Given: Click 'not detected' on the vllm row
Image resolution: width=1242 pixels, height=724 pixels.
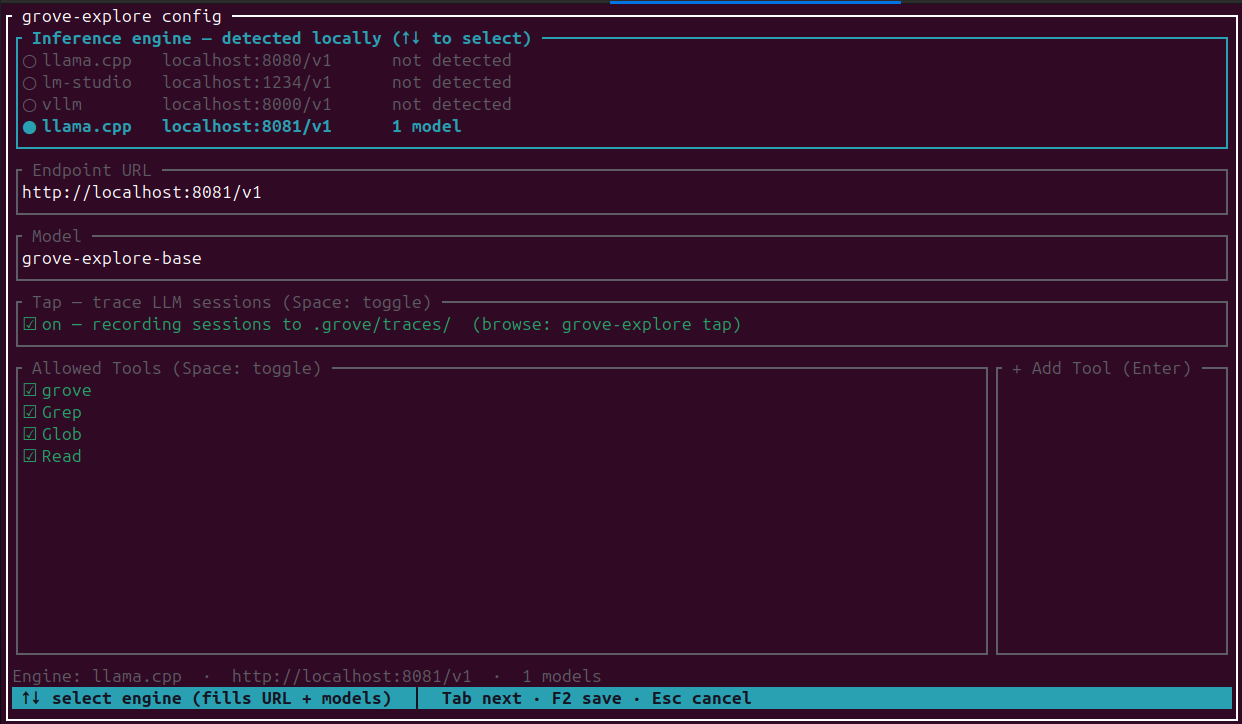Looking at the screenshot, I should [452, 105].
